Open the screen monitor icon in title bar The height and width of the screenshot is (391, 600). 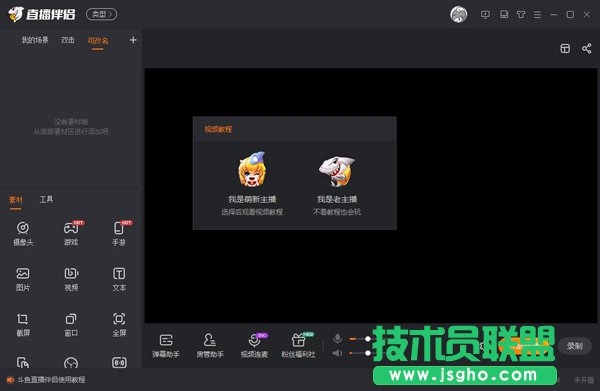point(485,15)
